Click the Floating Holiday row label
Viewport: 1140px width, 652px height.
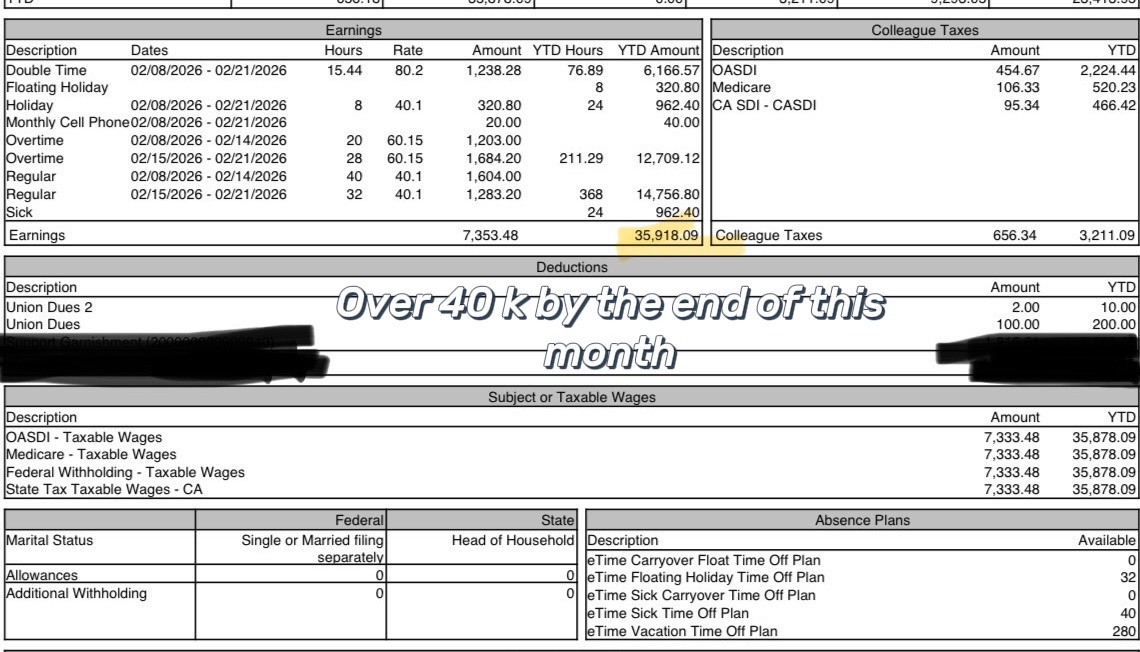pos(57,87)
